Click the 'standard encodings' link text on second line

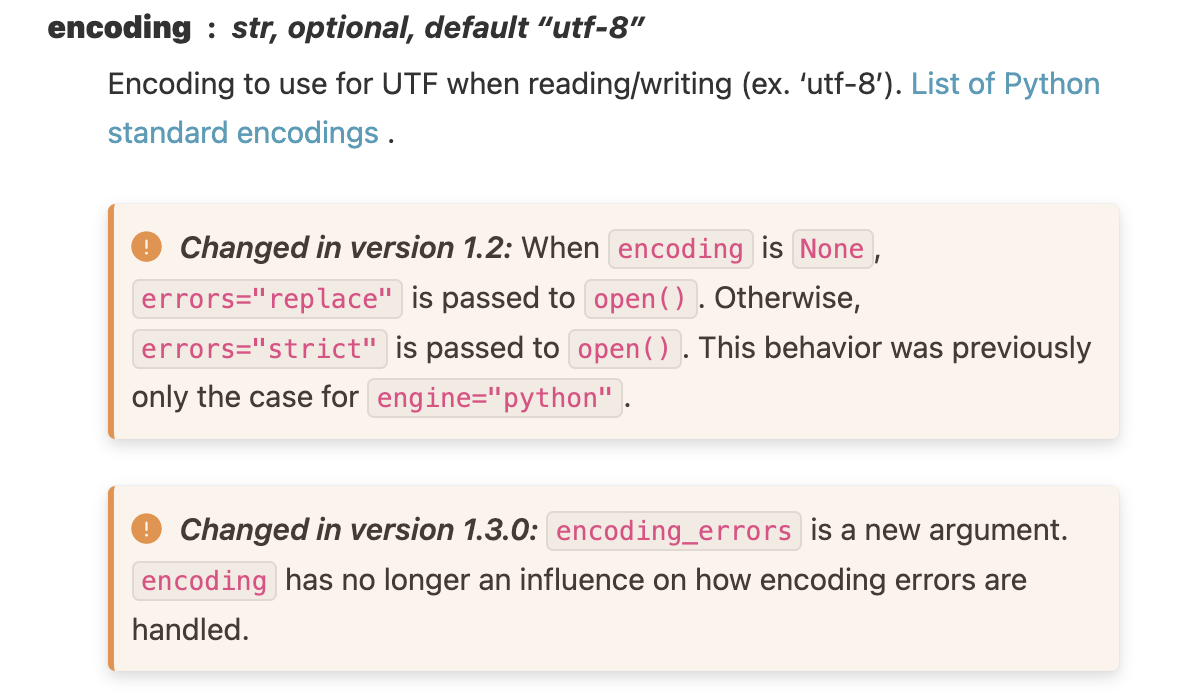243,133
